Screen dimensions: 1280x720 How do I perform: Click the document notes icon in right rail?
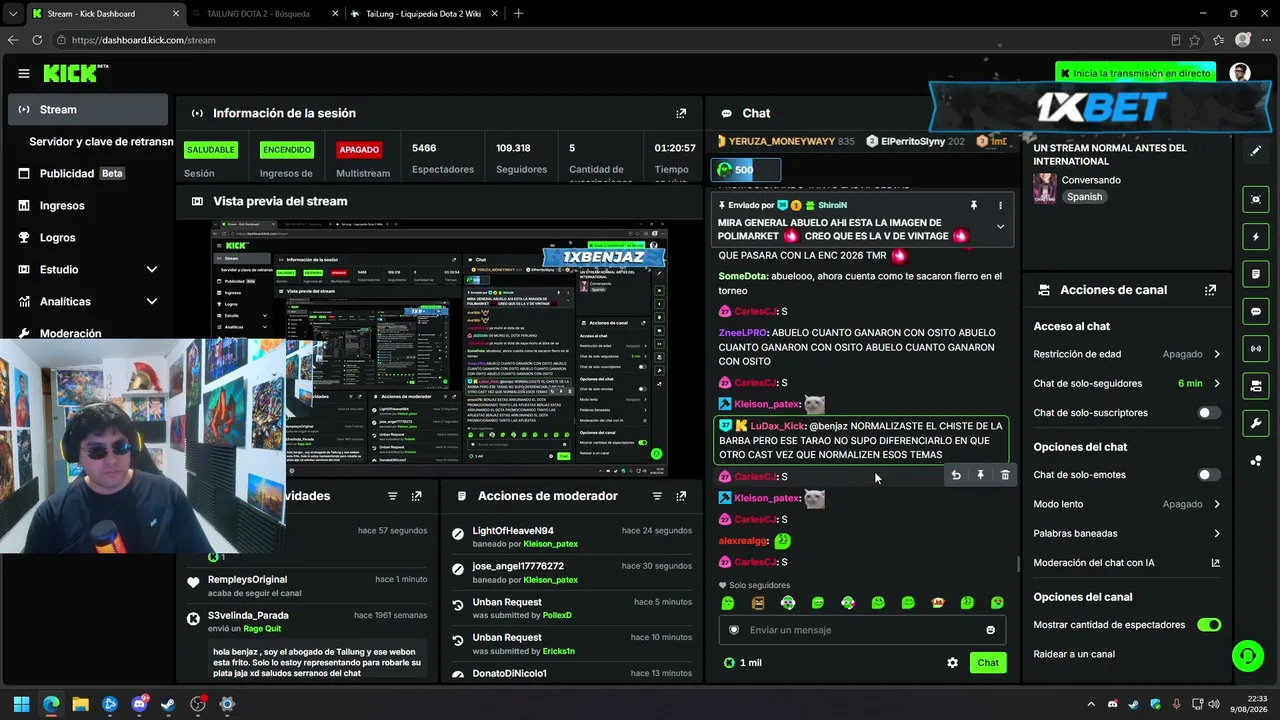(x=1256, y=274)
